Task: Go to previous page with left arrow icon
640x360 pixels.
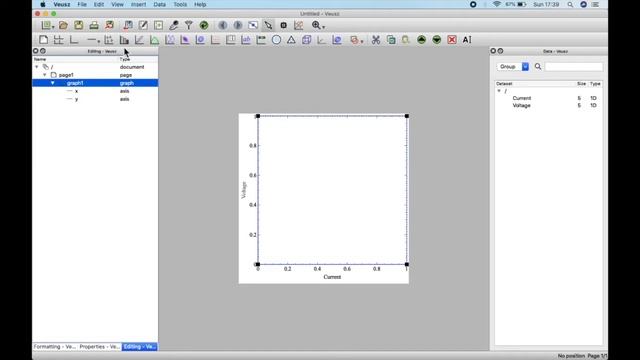Action: (x=222, y=25)
